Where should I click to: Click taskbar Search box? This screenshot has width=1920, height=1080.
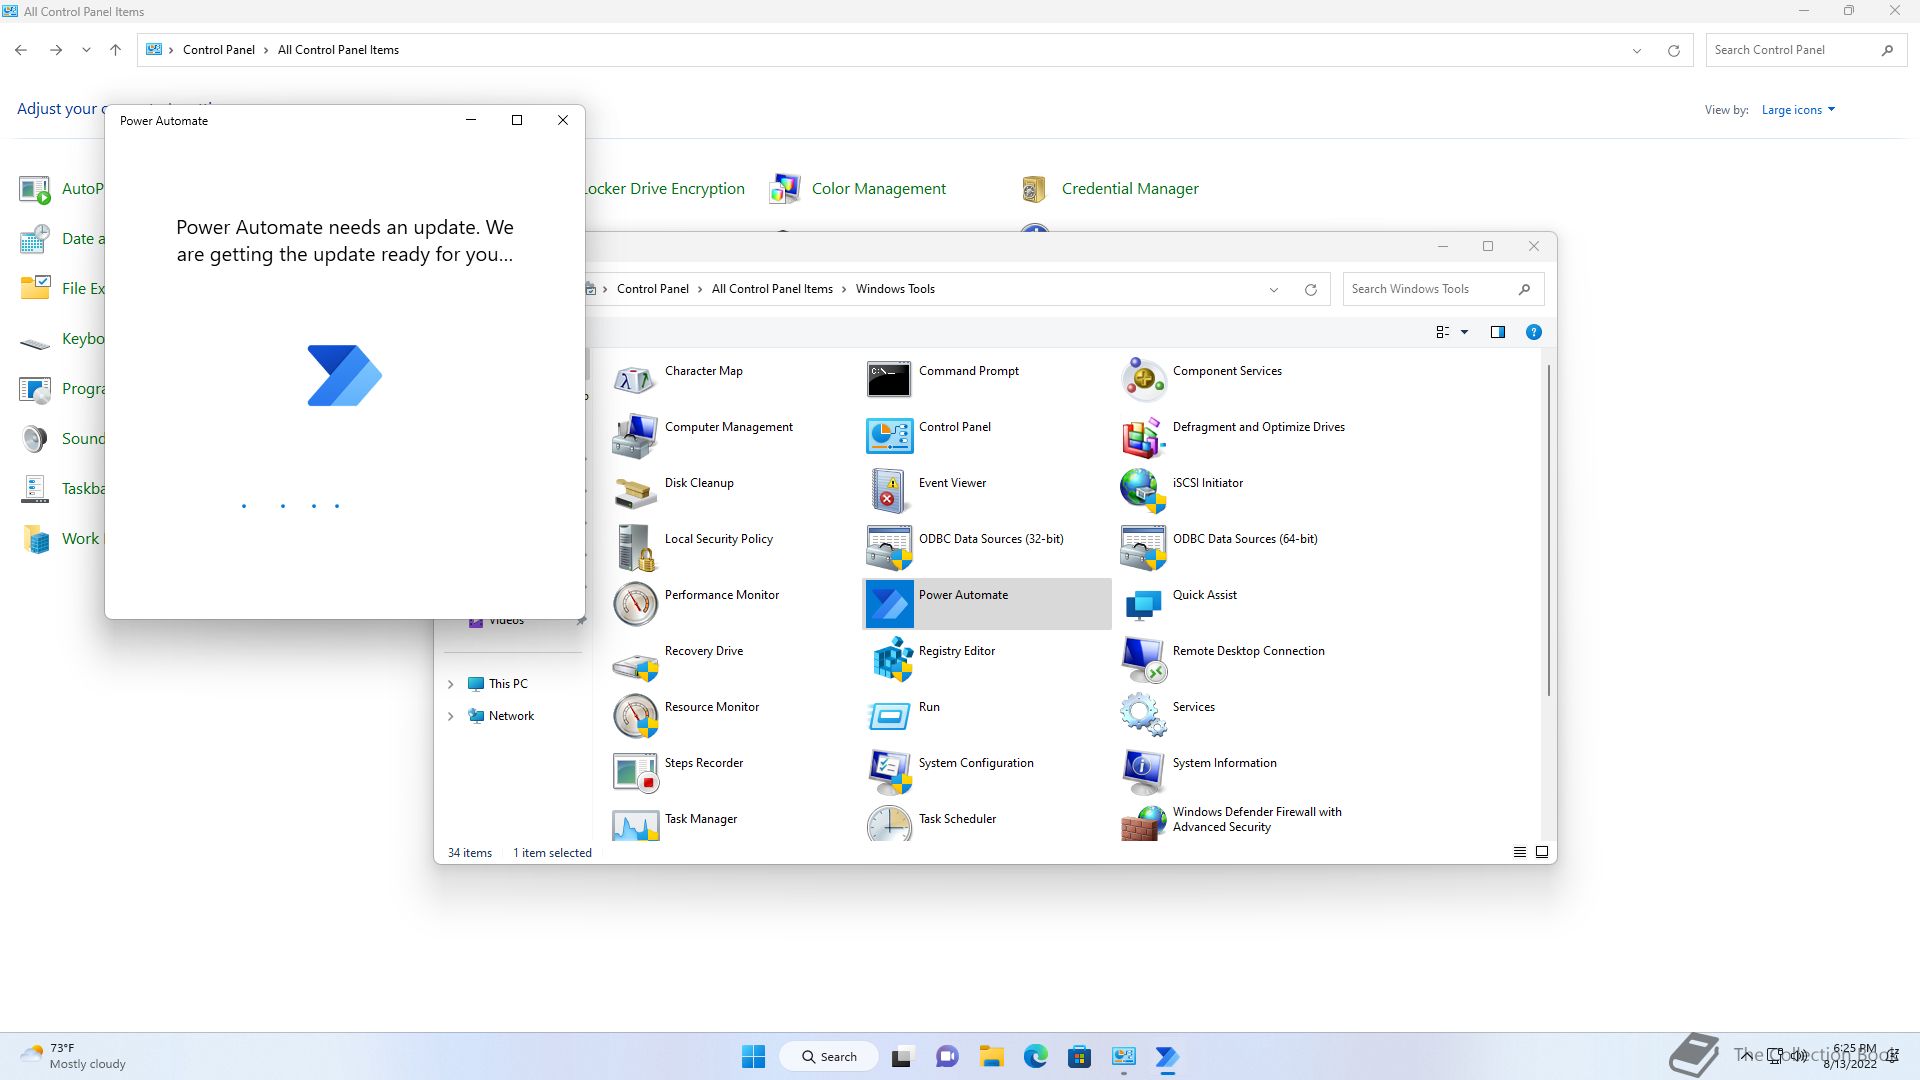tap(829, 1056)
